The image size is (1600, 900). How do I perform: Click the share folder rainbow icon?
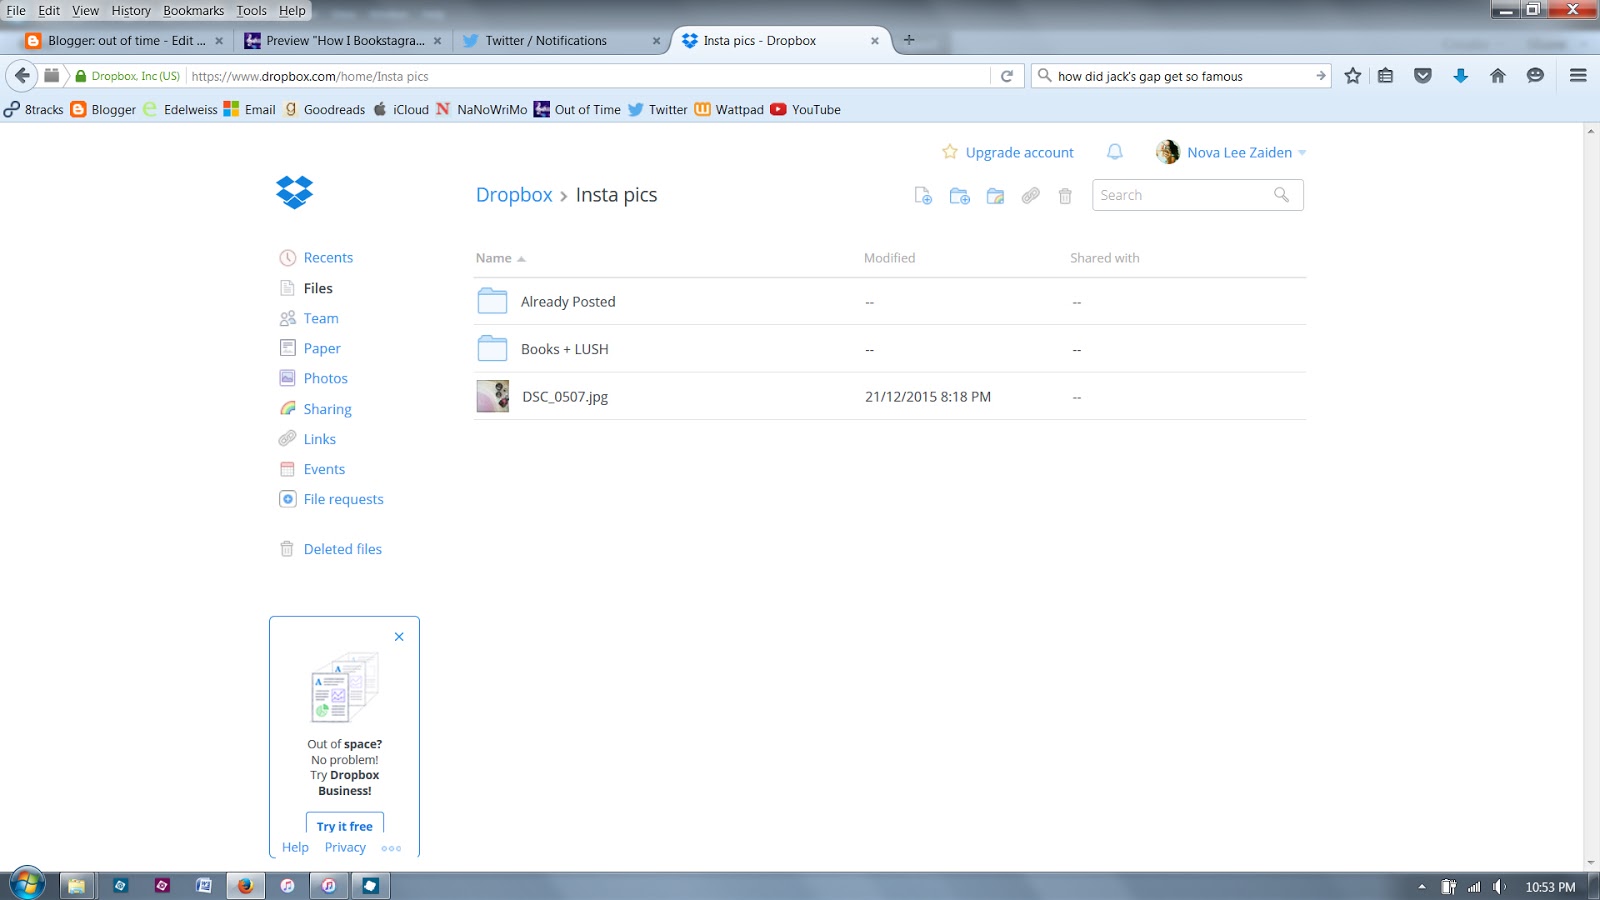tap(995, 196)
